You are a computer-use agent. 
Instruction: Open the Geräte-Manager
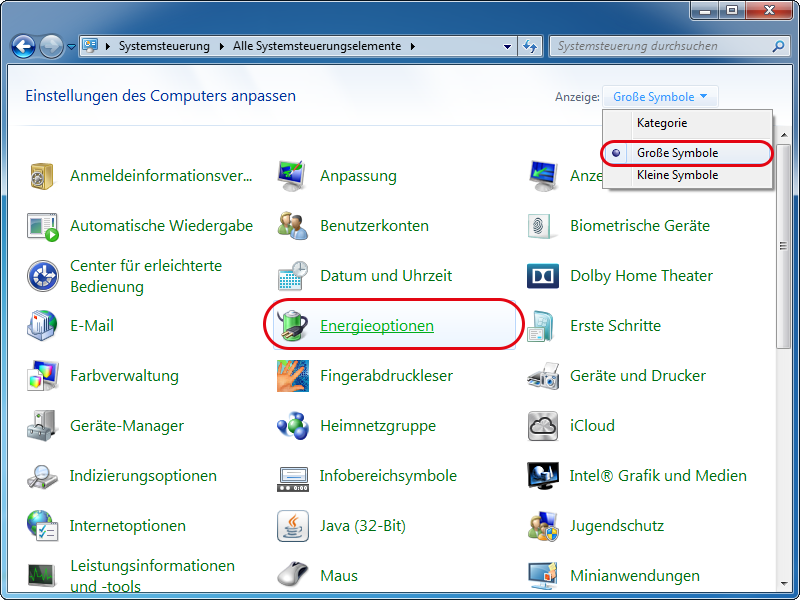coord(126,426)
